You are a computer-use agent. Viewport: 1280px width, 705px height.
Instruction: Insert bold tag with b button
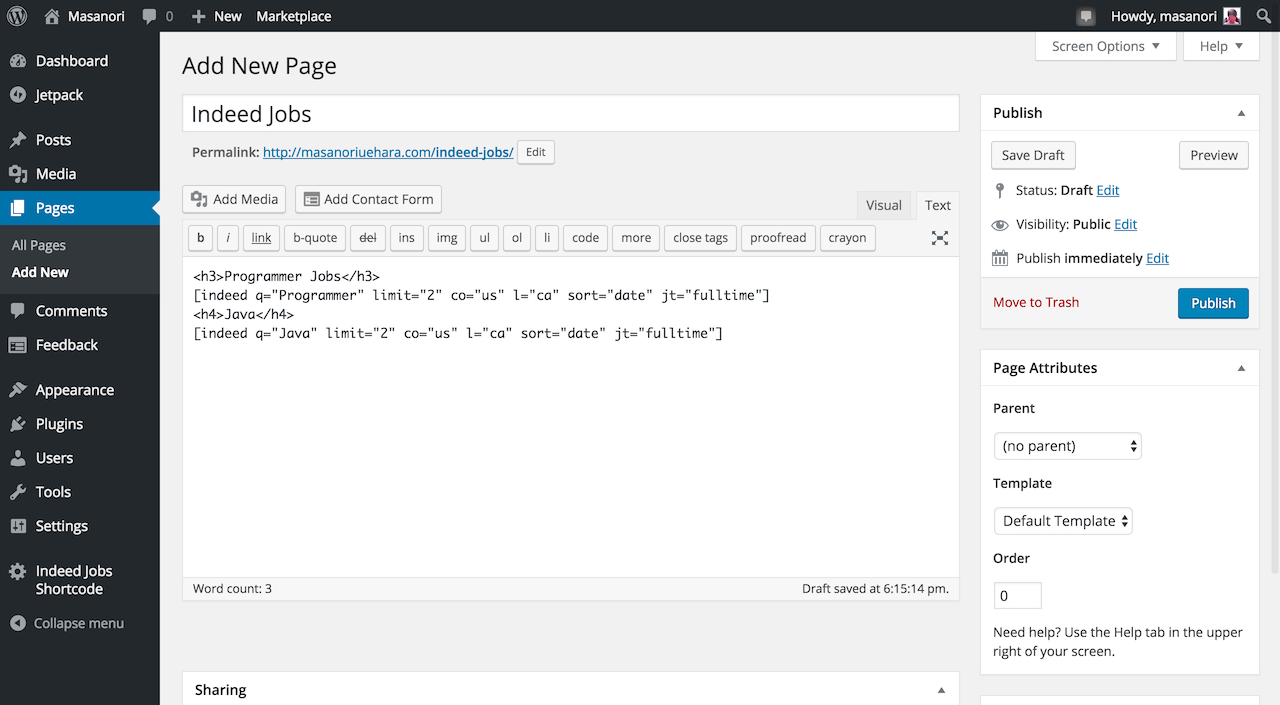(x=201, y=238)
